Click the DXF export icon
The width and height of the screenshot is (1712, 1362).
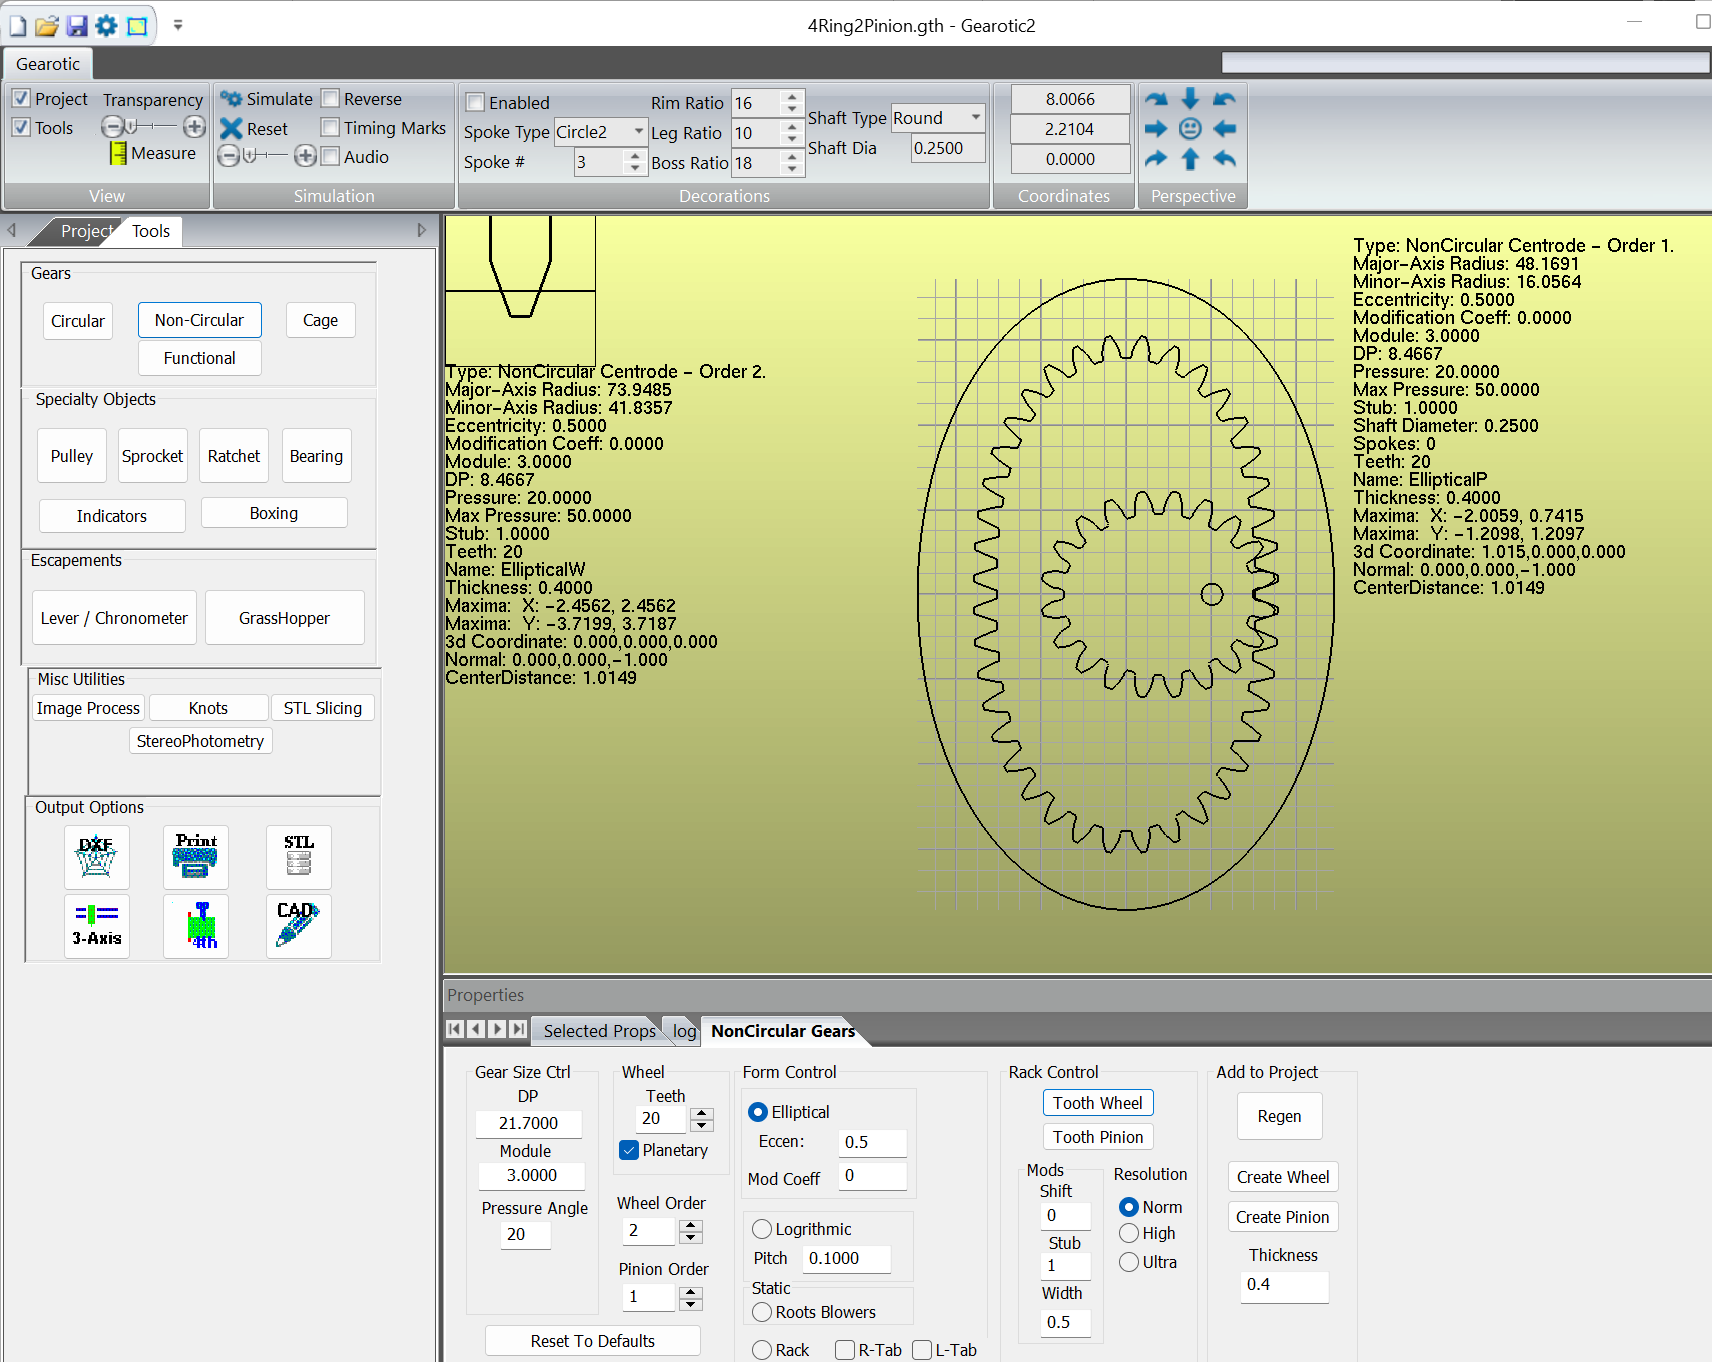click(x=96, y=857)
